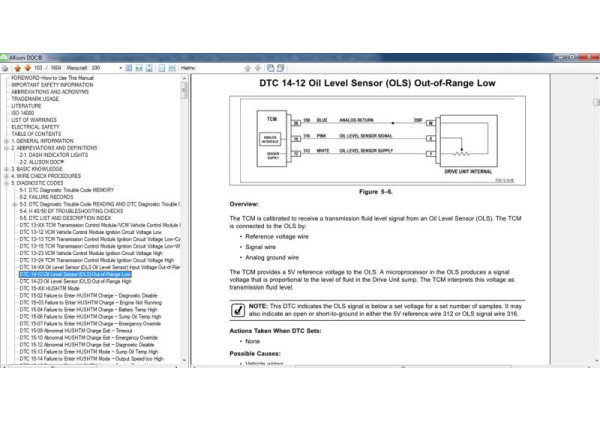Collapse the 2. ABBREVIATIONS AND DEFINITIONS node
600x421 pixels.
pyautogui.click(x=6, y=148)
